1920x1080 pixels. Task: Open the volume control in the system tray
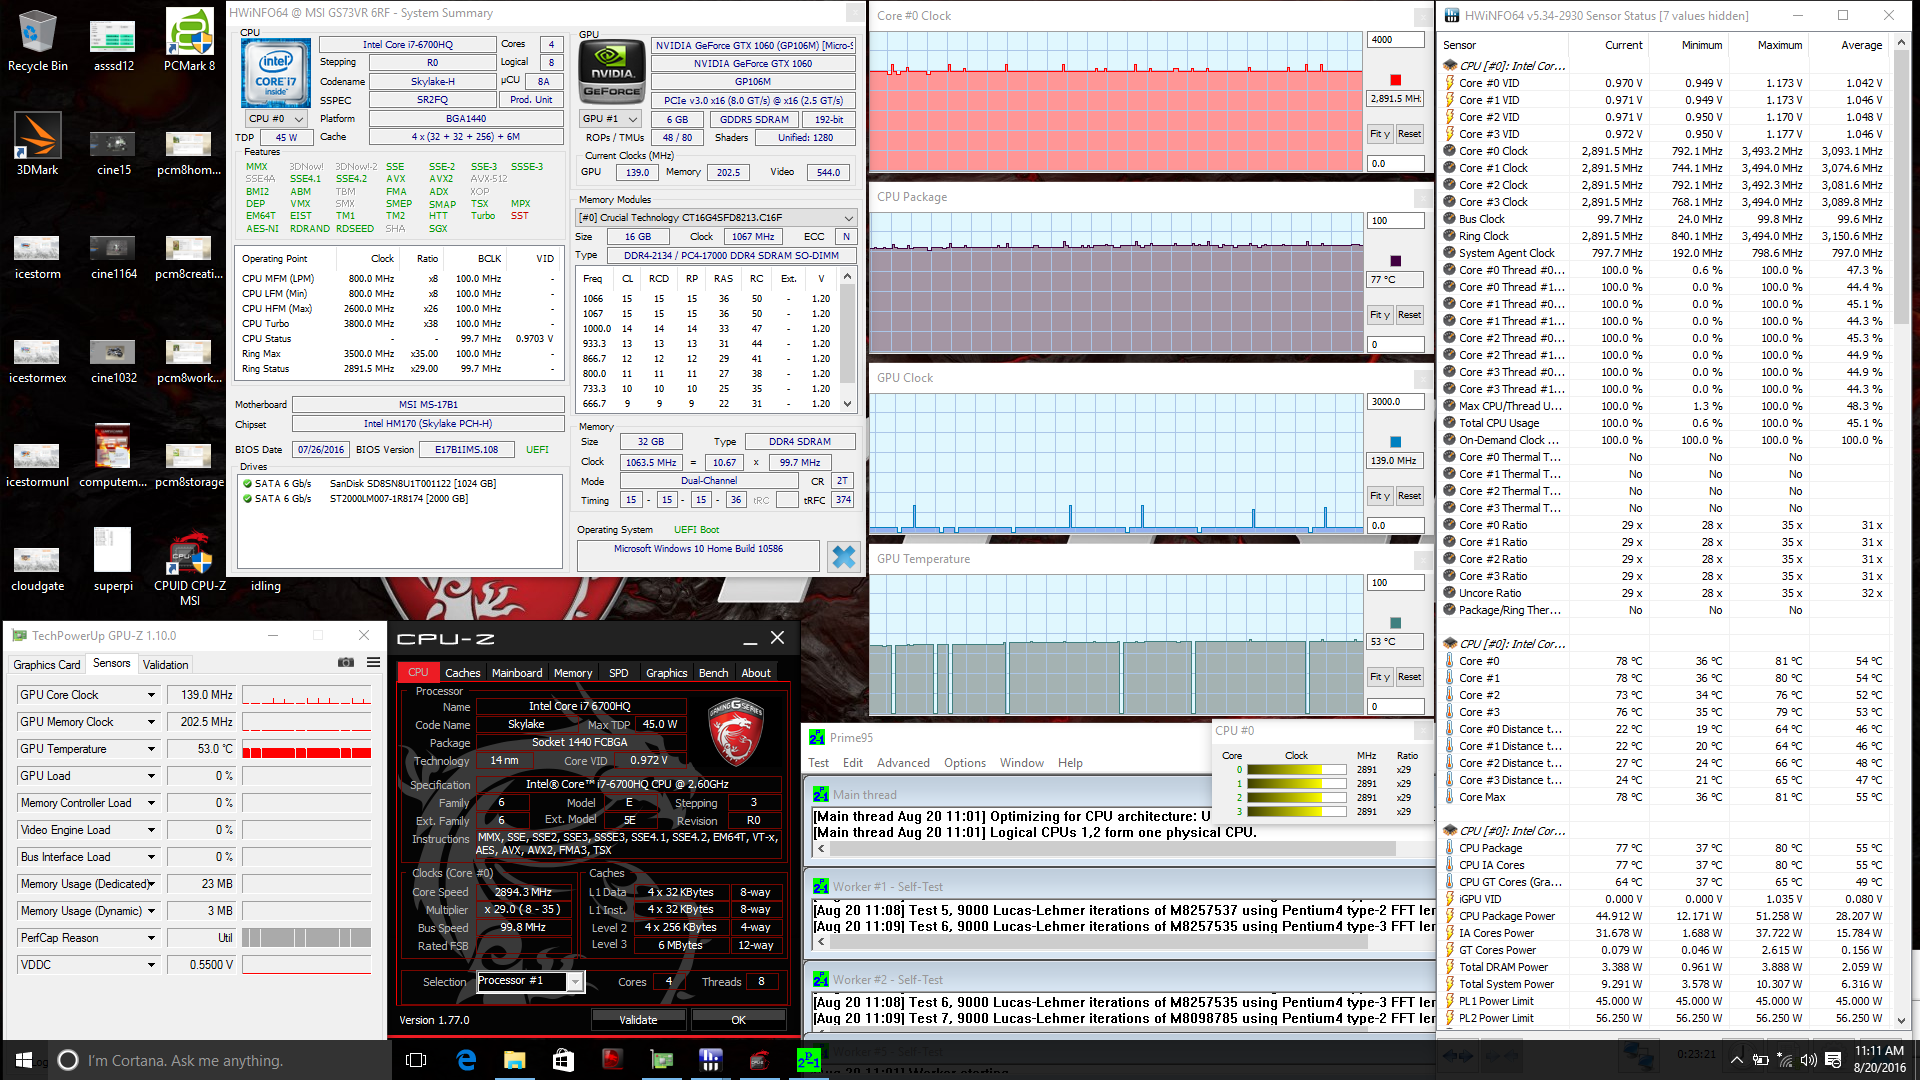tap(1809, 1060)
